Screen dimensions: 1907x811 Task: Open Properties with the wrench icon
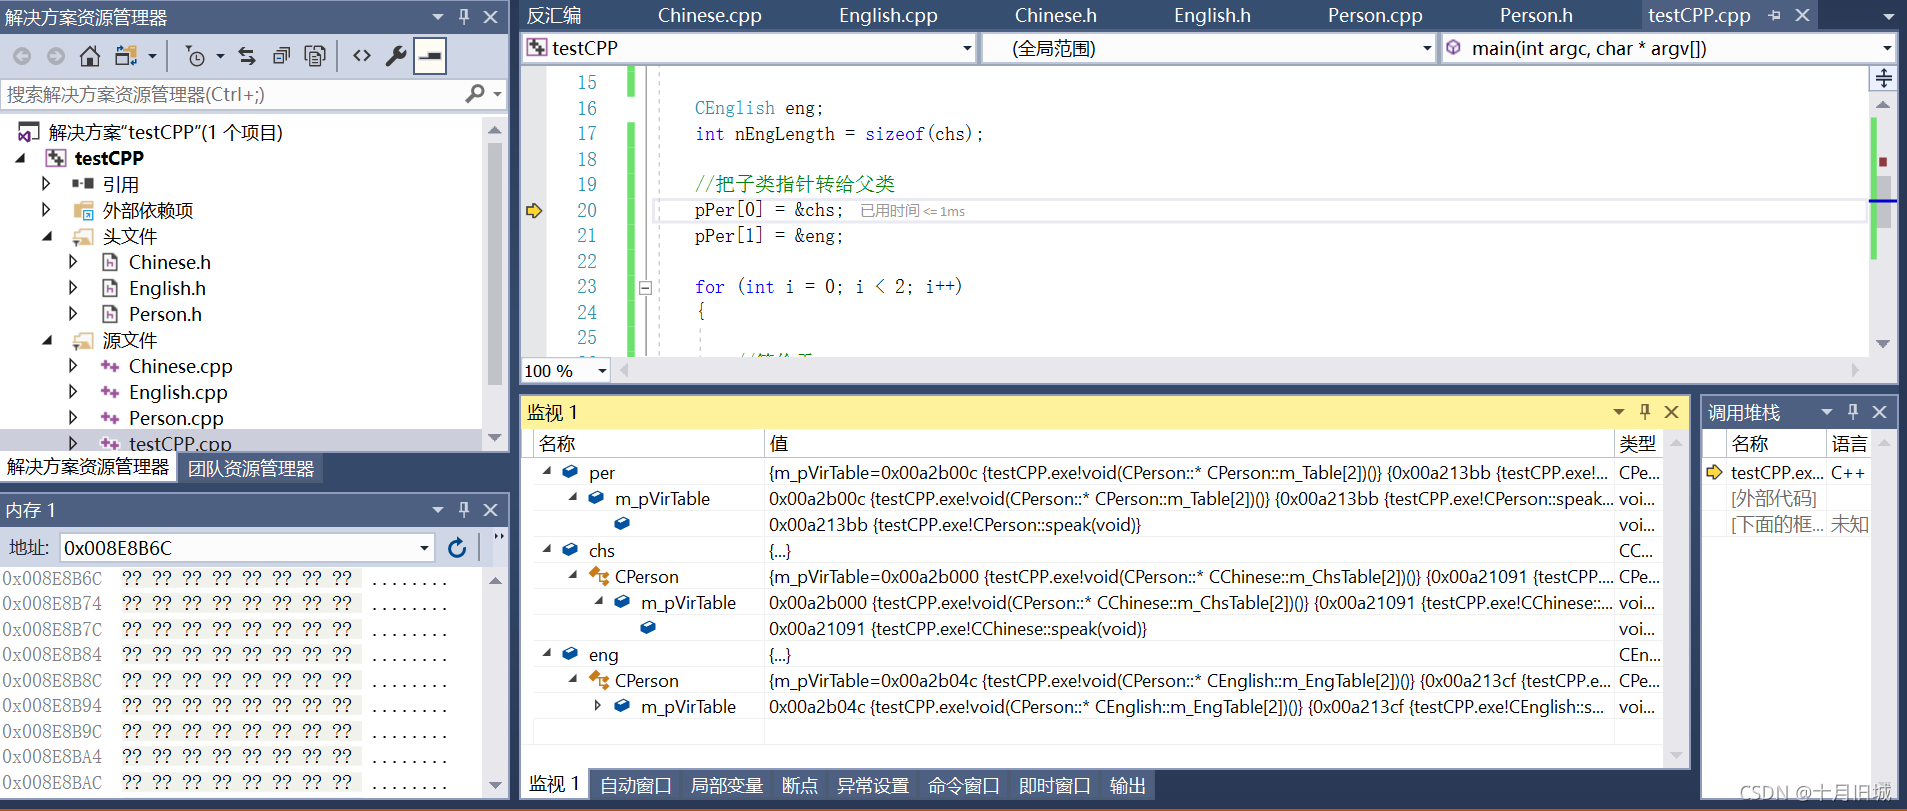pos(396,56)
